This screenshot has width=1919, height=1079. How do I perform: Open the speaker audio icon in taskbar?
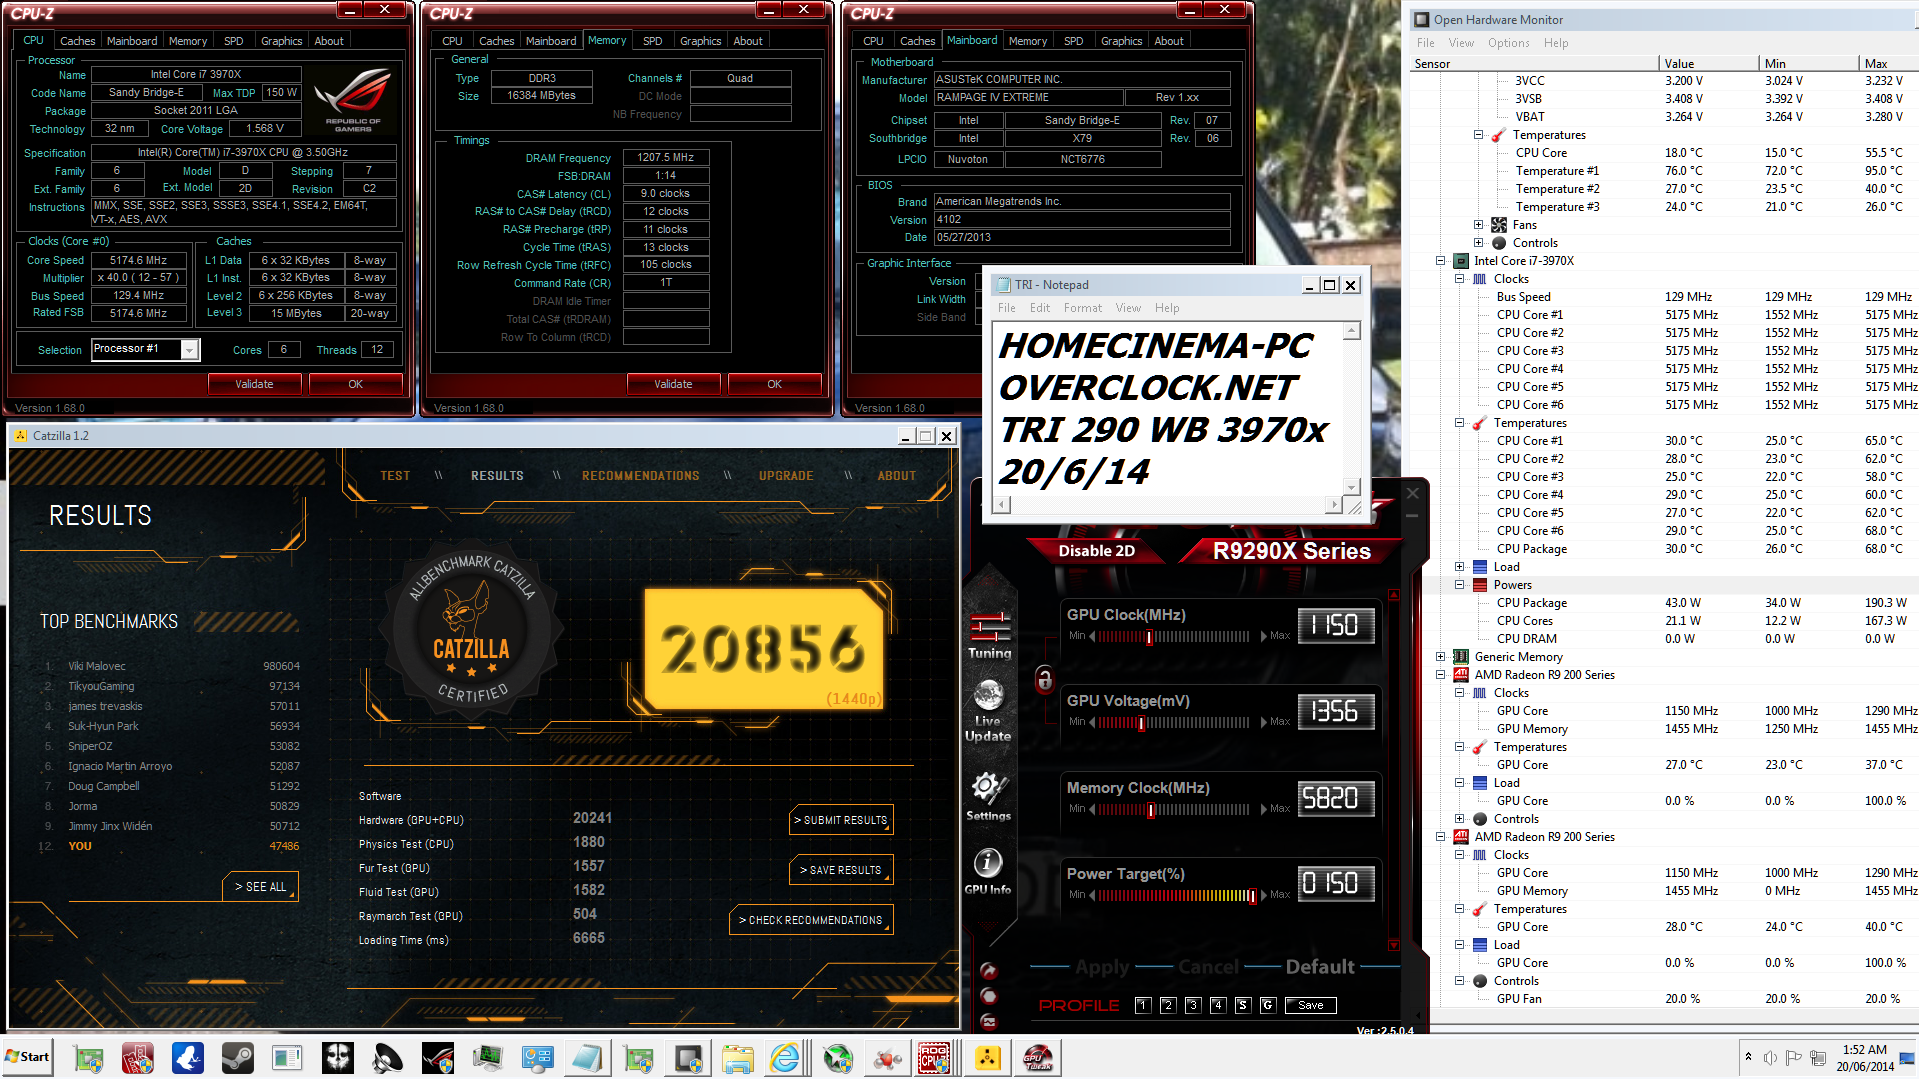pyautogui.click(x=387, y=1058)
